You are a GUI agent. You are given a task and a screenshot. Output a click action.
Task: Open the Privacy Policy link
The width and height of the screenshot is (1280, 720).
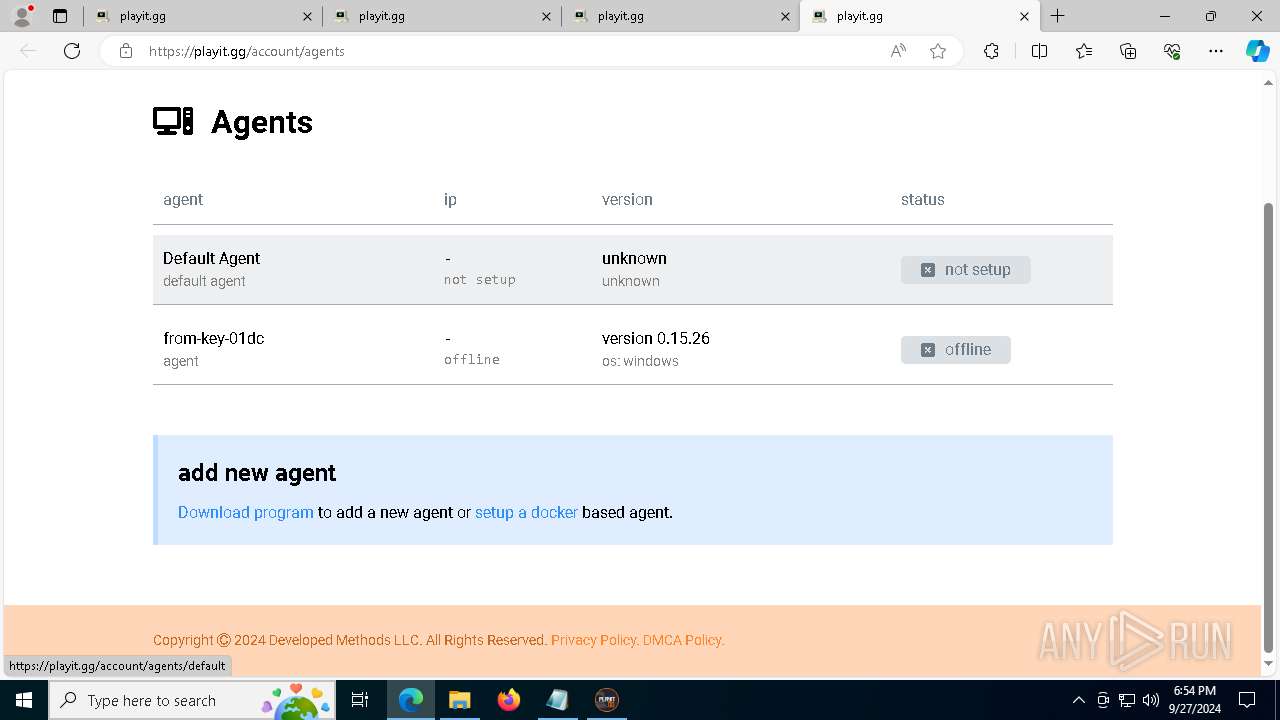pyautogui.click(x=593, y=640)
